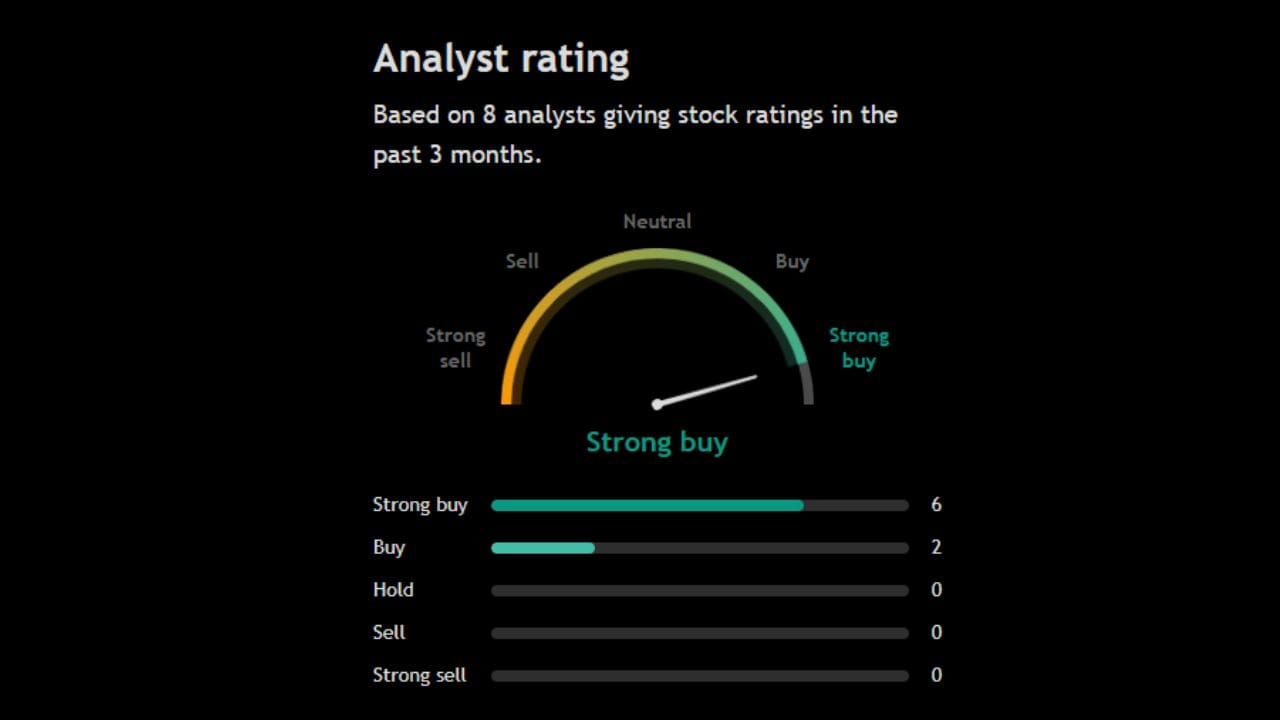1280x720 pixels.
Task: Click the gauge needle pointer
Action: point(707,390)
